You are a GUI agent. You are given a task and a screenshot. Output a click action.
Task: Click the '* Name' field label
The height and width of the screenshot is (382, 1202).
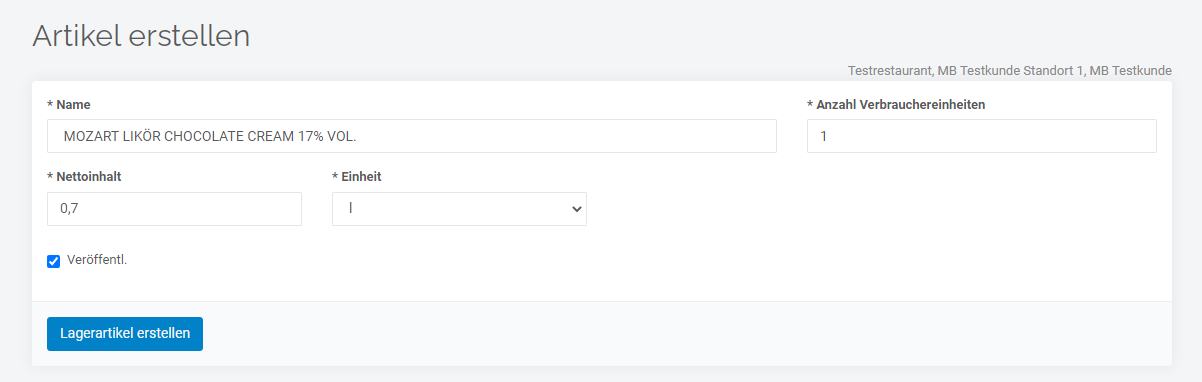click(69, 104)
